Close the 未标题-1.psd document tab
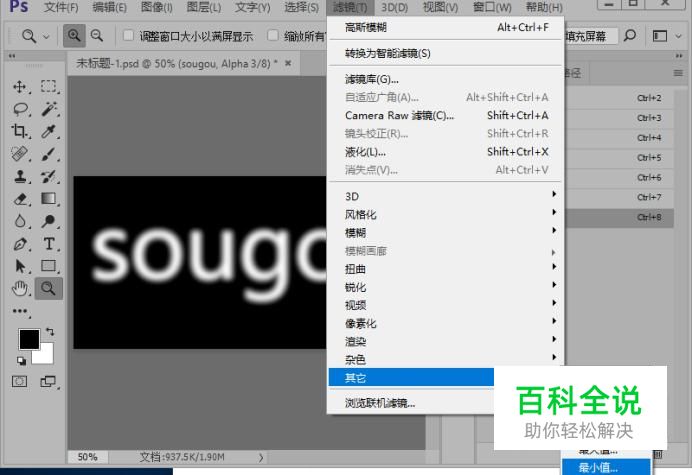 288,63
